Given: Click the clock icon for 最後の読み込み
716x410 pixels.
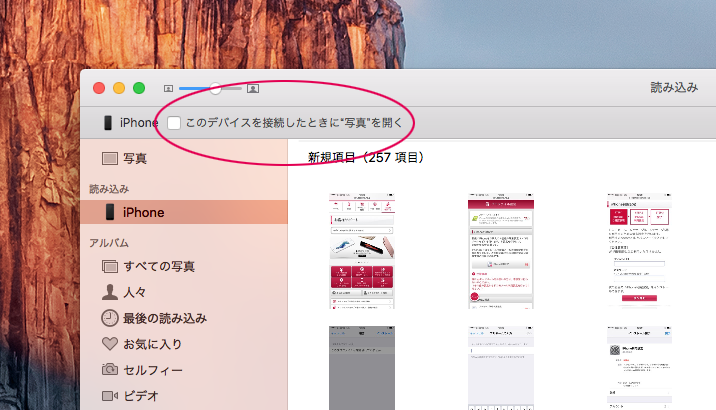Looking at the screenshot, I should point(110,318).
